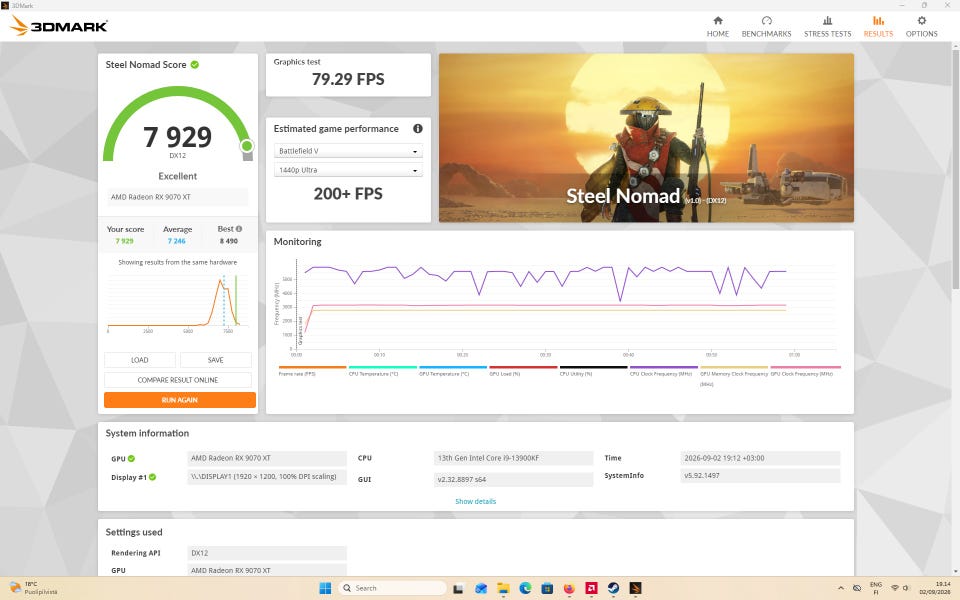The height and width of the screenshot is (600, 960).
Task: Click the vertical scrollbar thumb
Action: tap(955, 168)
